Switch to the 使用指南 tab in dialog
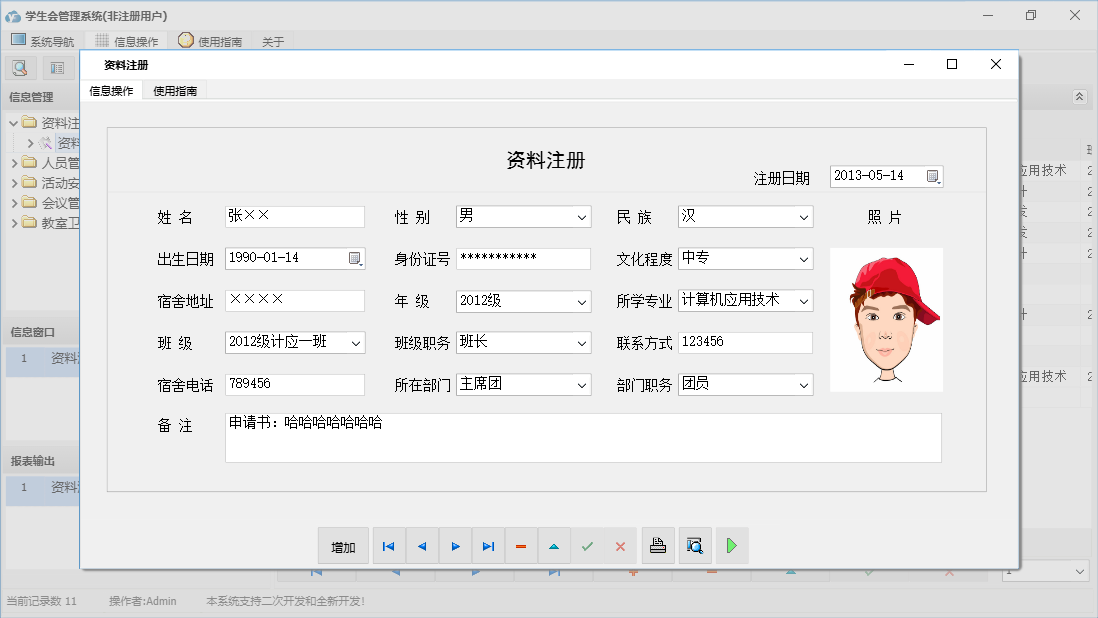Viewport: 1098px width, 618px height. click(175, 91)
